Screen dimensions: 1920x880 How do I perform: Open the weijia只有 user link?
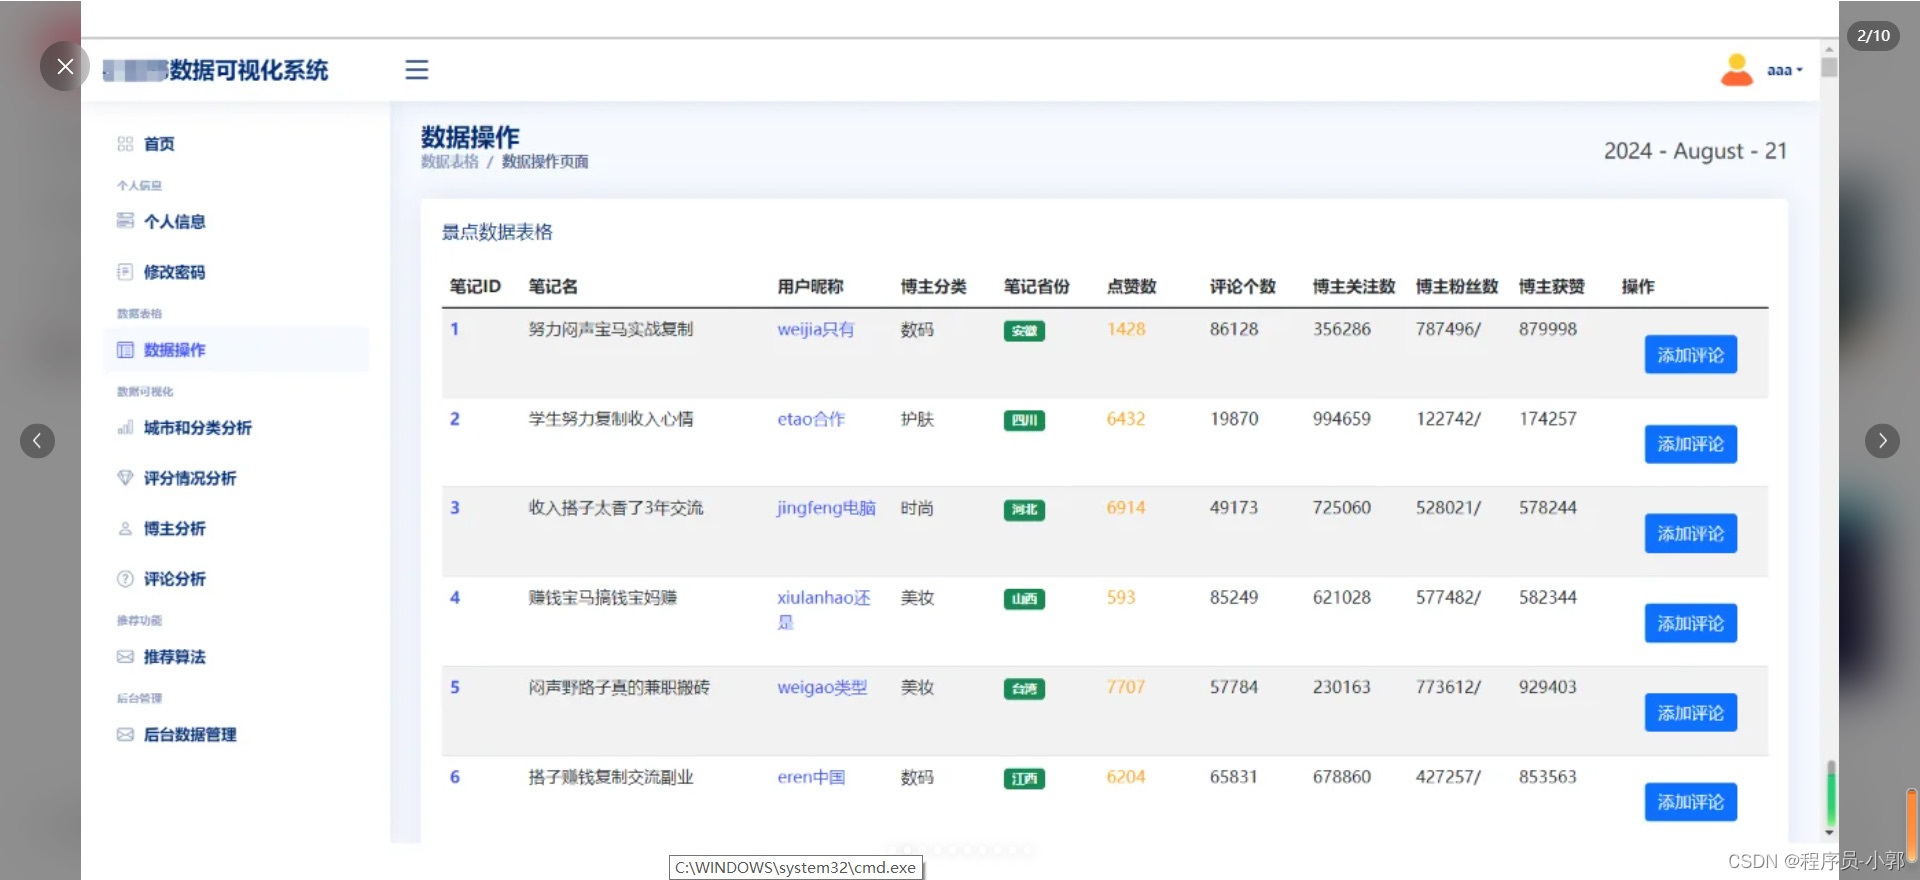816,329
